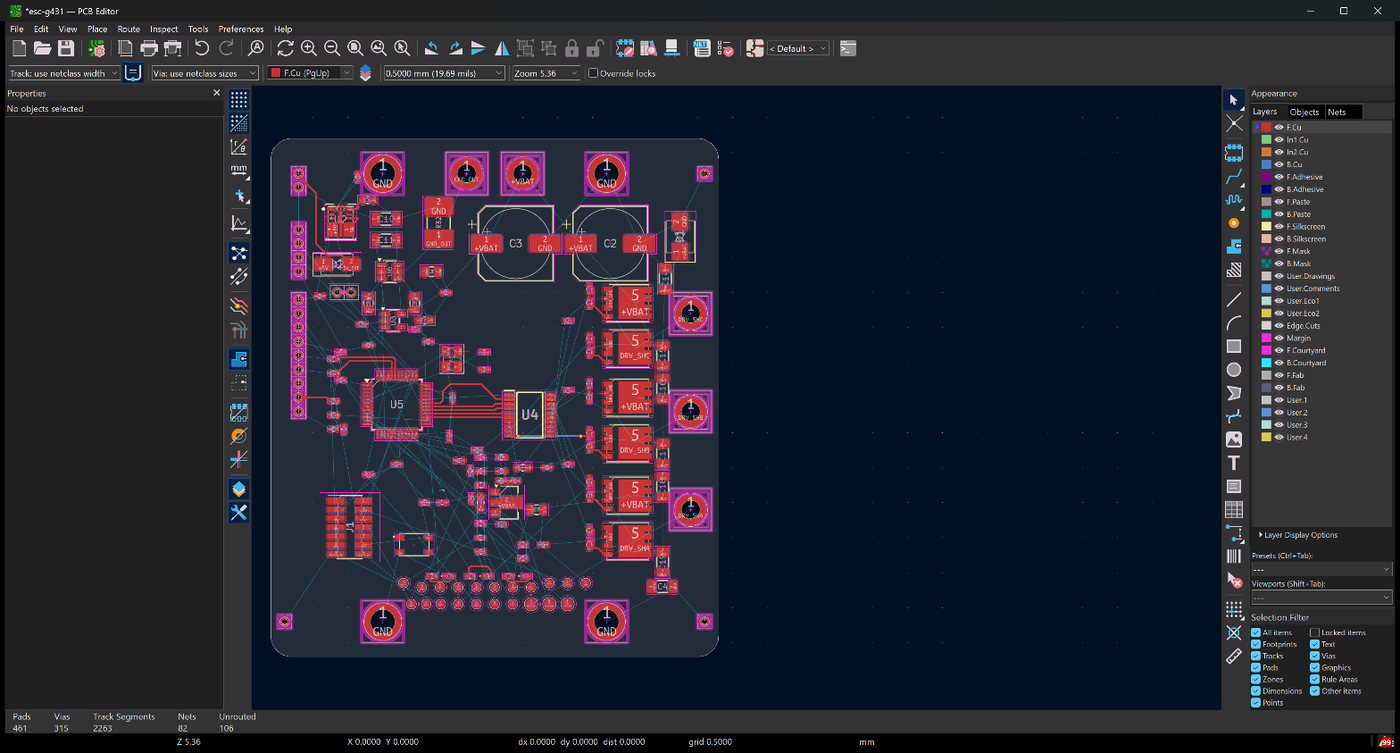1400x753 pixels.
Task: Hide the B.Cu layer visibility
Action: coord(1279,164)
